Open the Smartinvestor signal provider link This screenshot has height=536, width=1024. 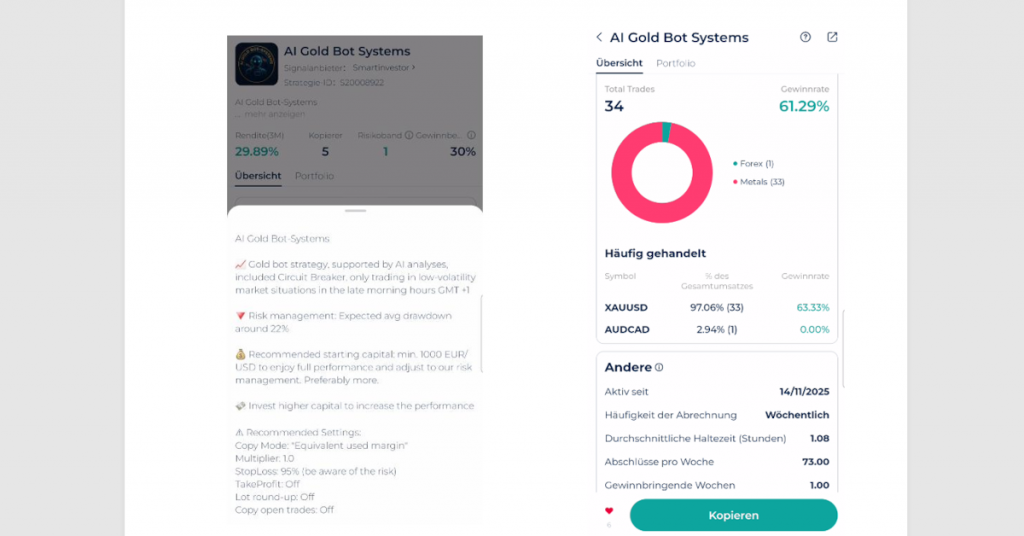pos(384,67)
